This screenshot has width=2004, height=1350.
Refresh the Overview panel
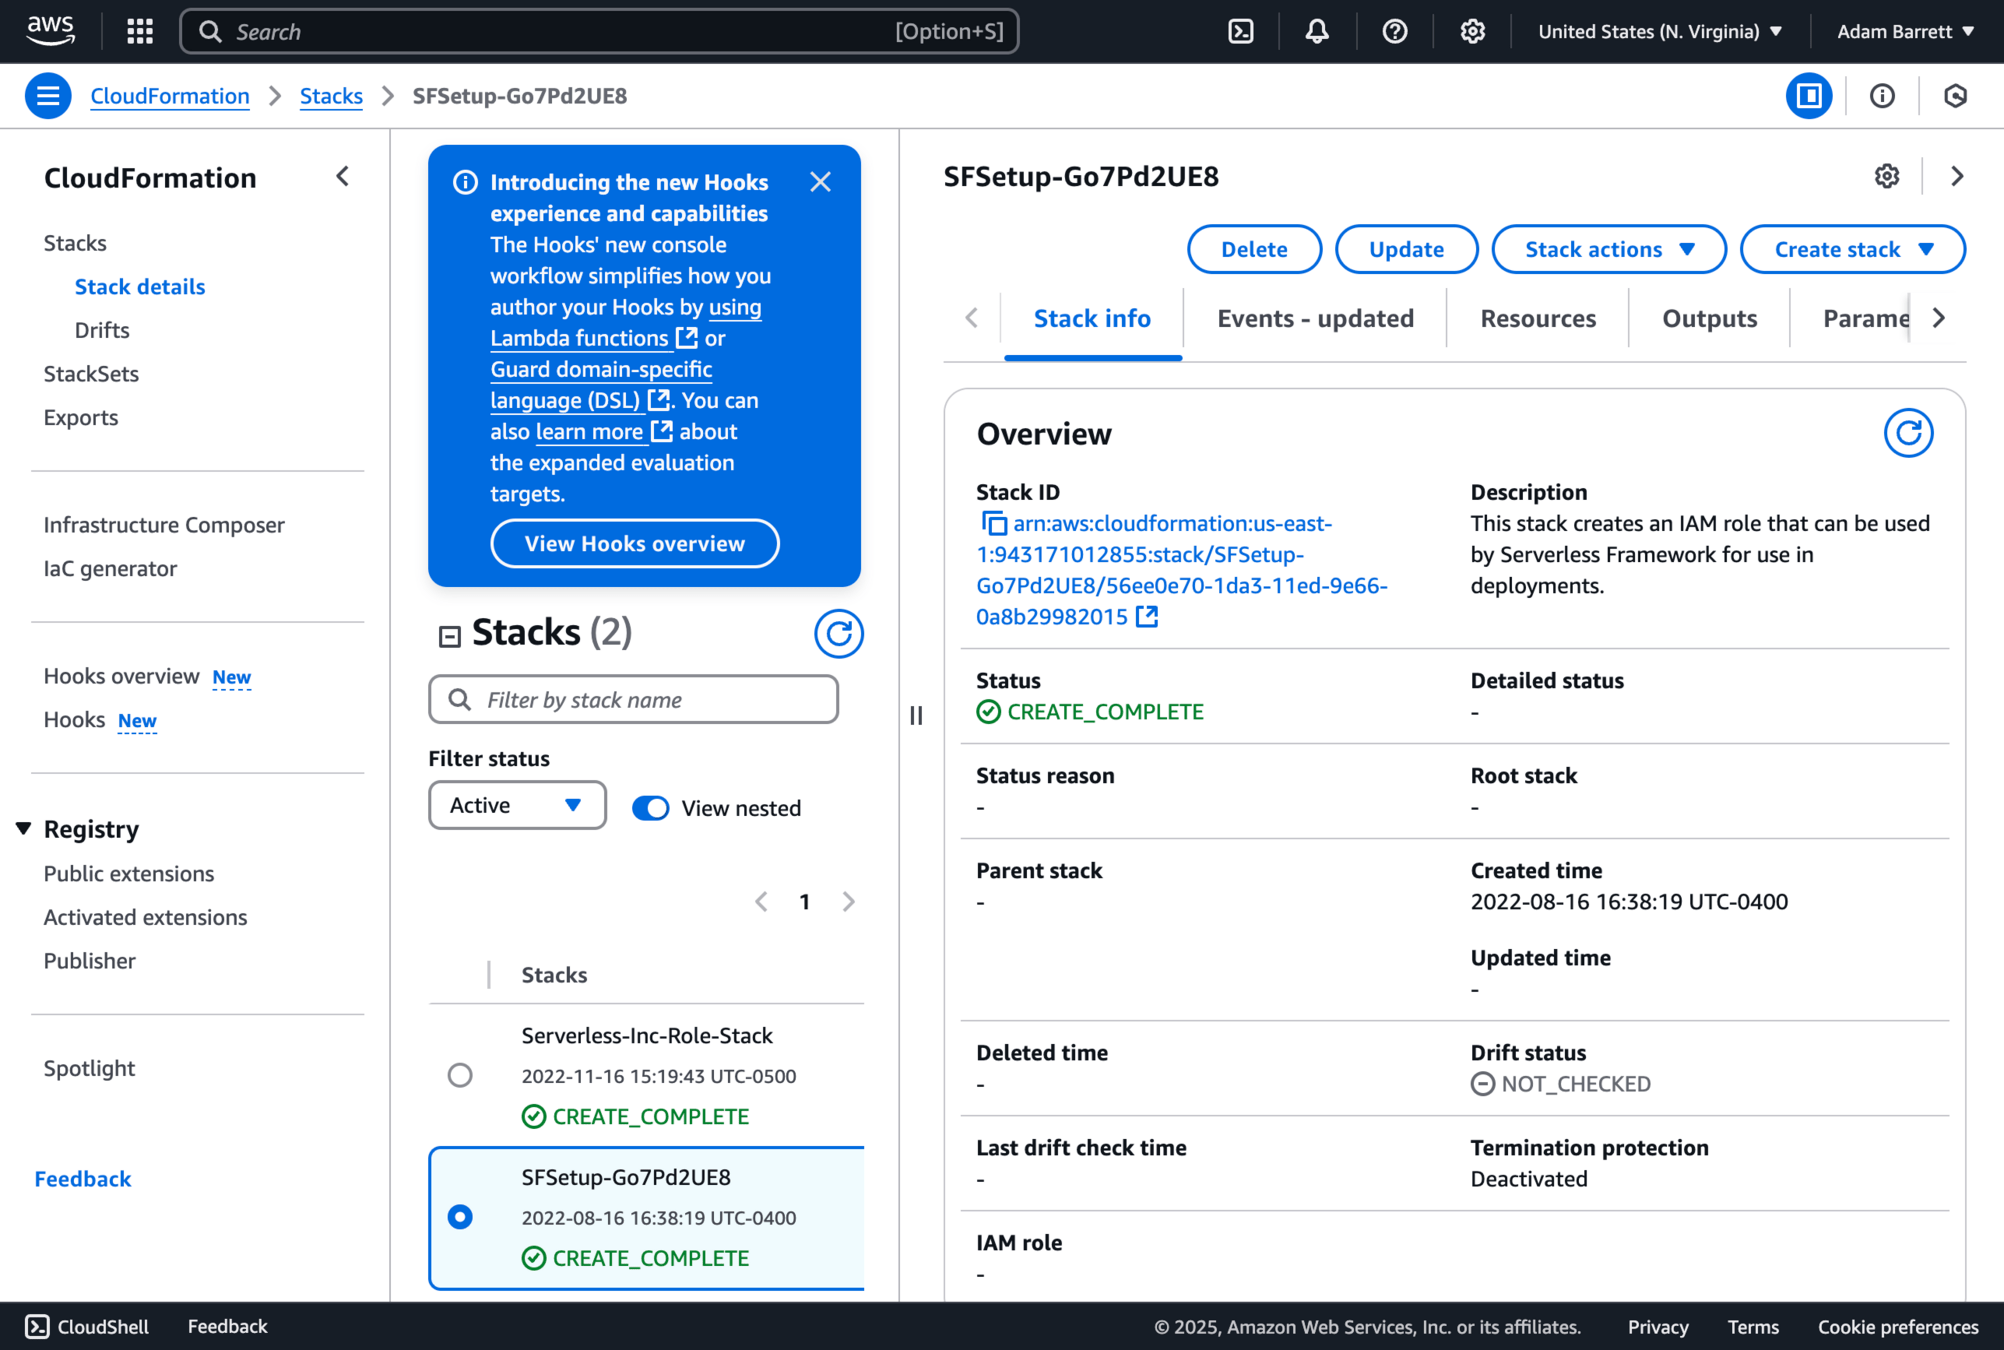1907,433
